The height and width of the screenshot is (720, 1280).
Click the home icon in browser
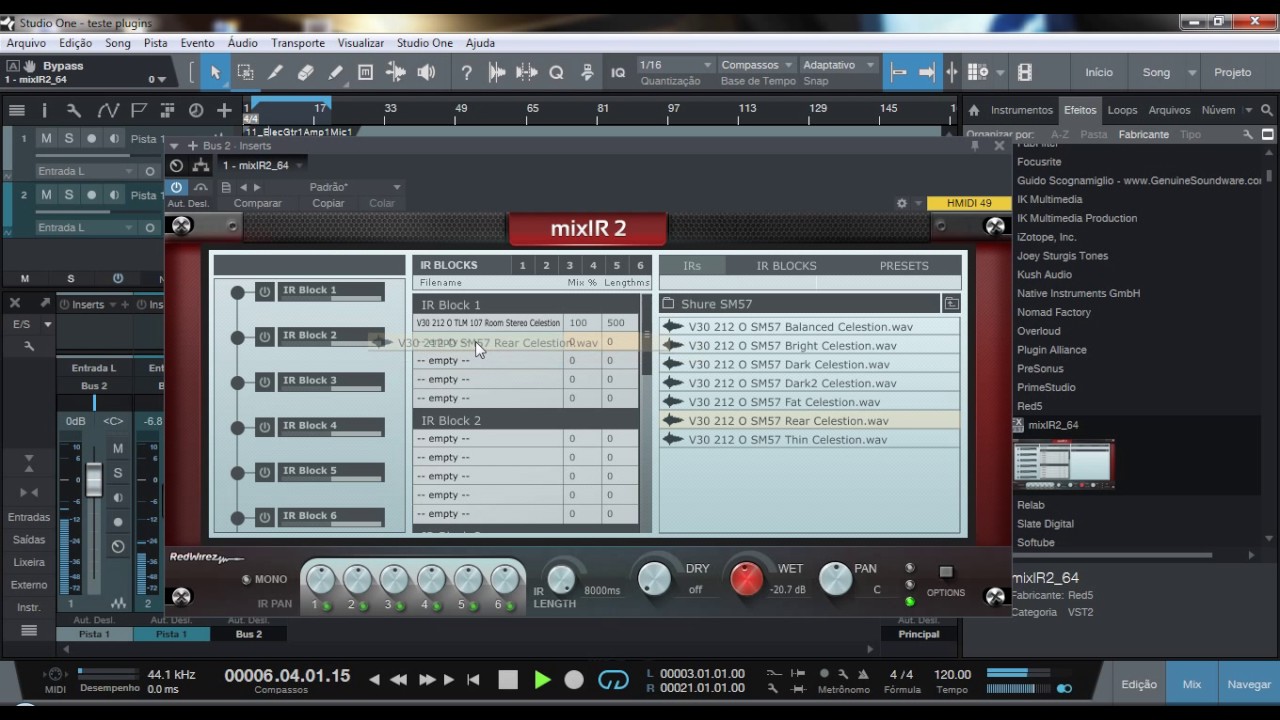pyautogui.click(x=974, y=110)
